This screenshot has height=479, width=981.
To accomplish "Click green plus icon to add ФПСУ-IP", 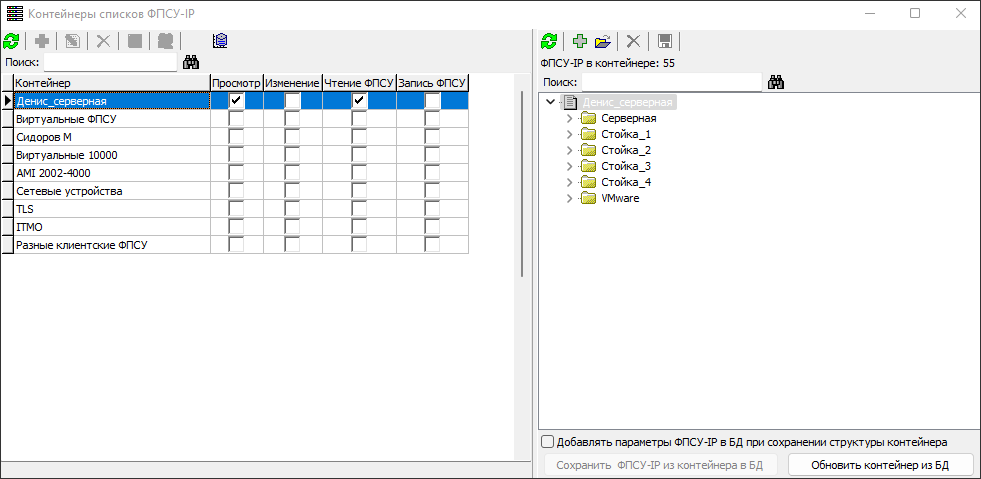I will 580,41.
